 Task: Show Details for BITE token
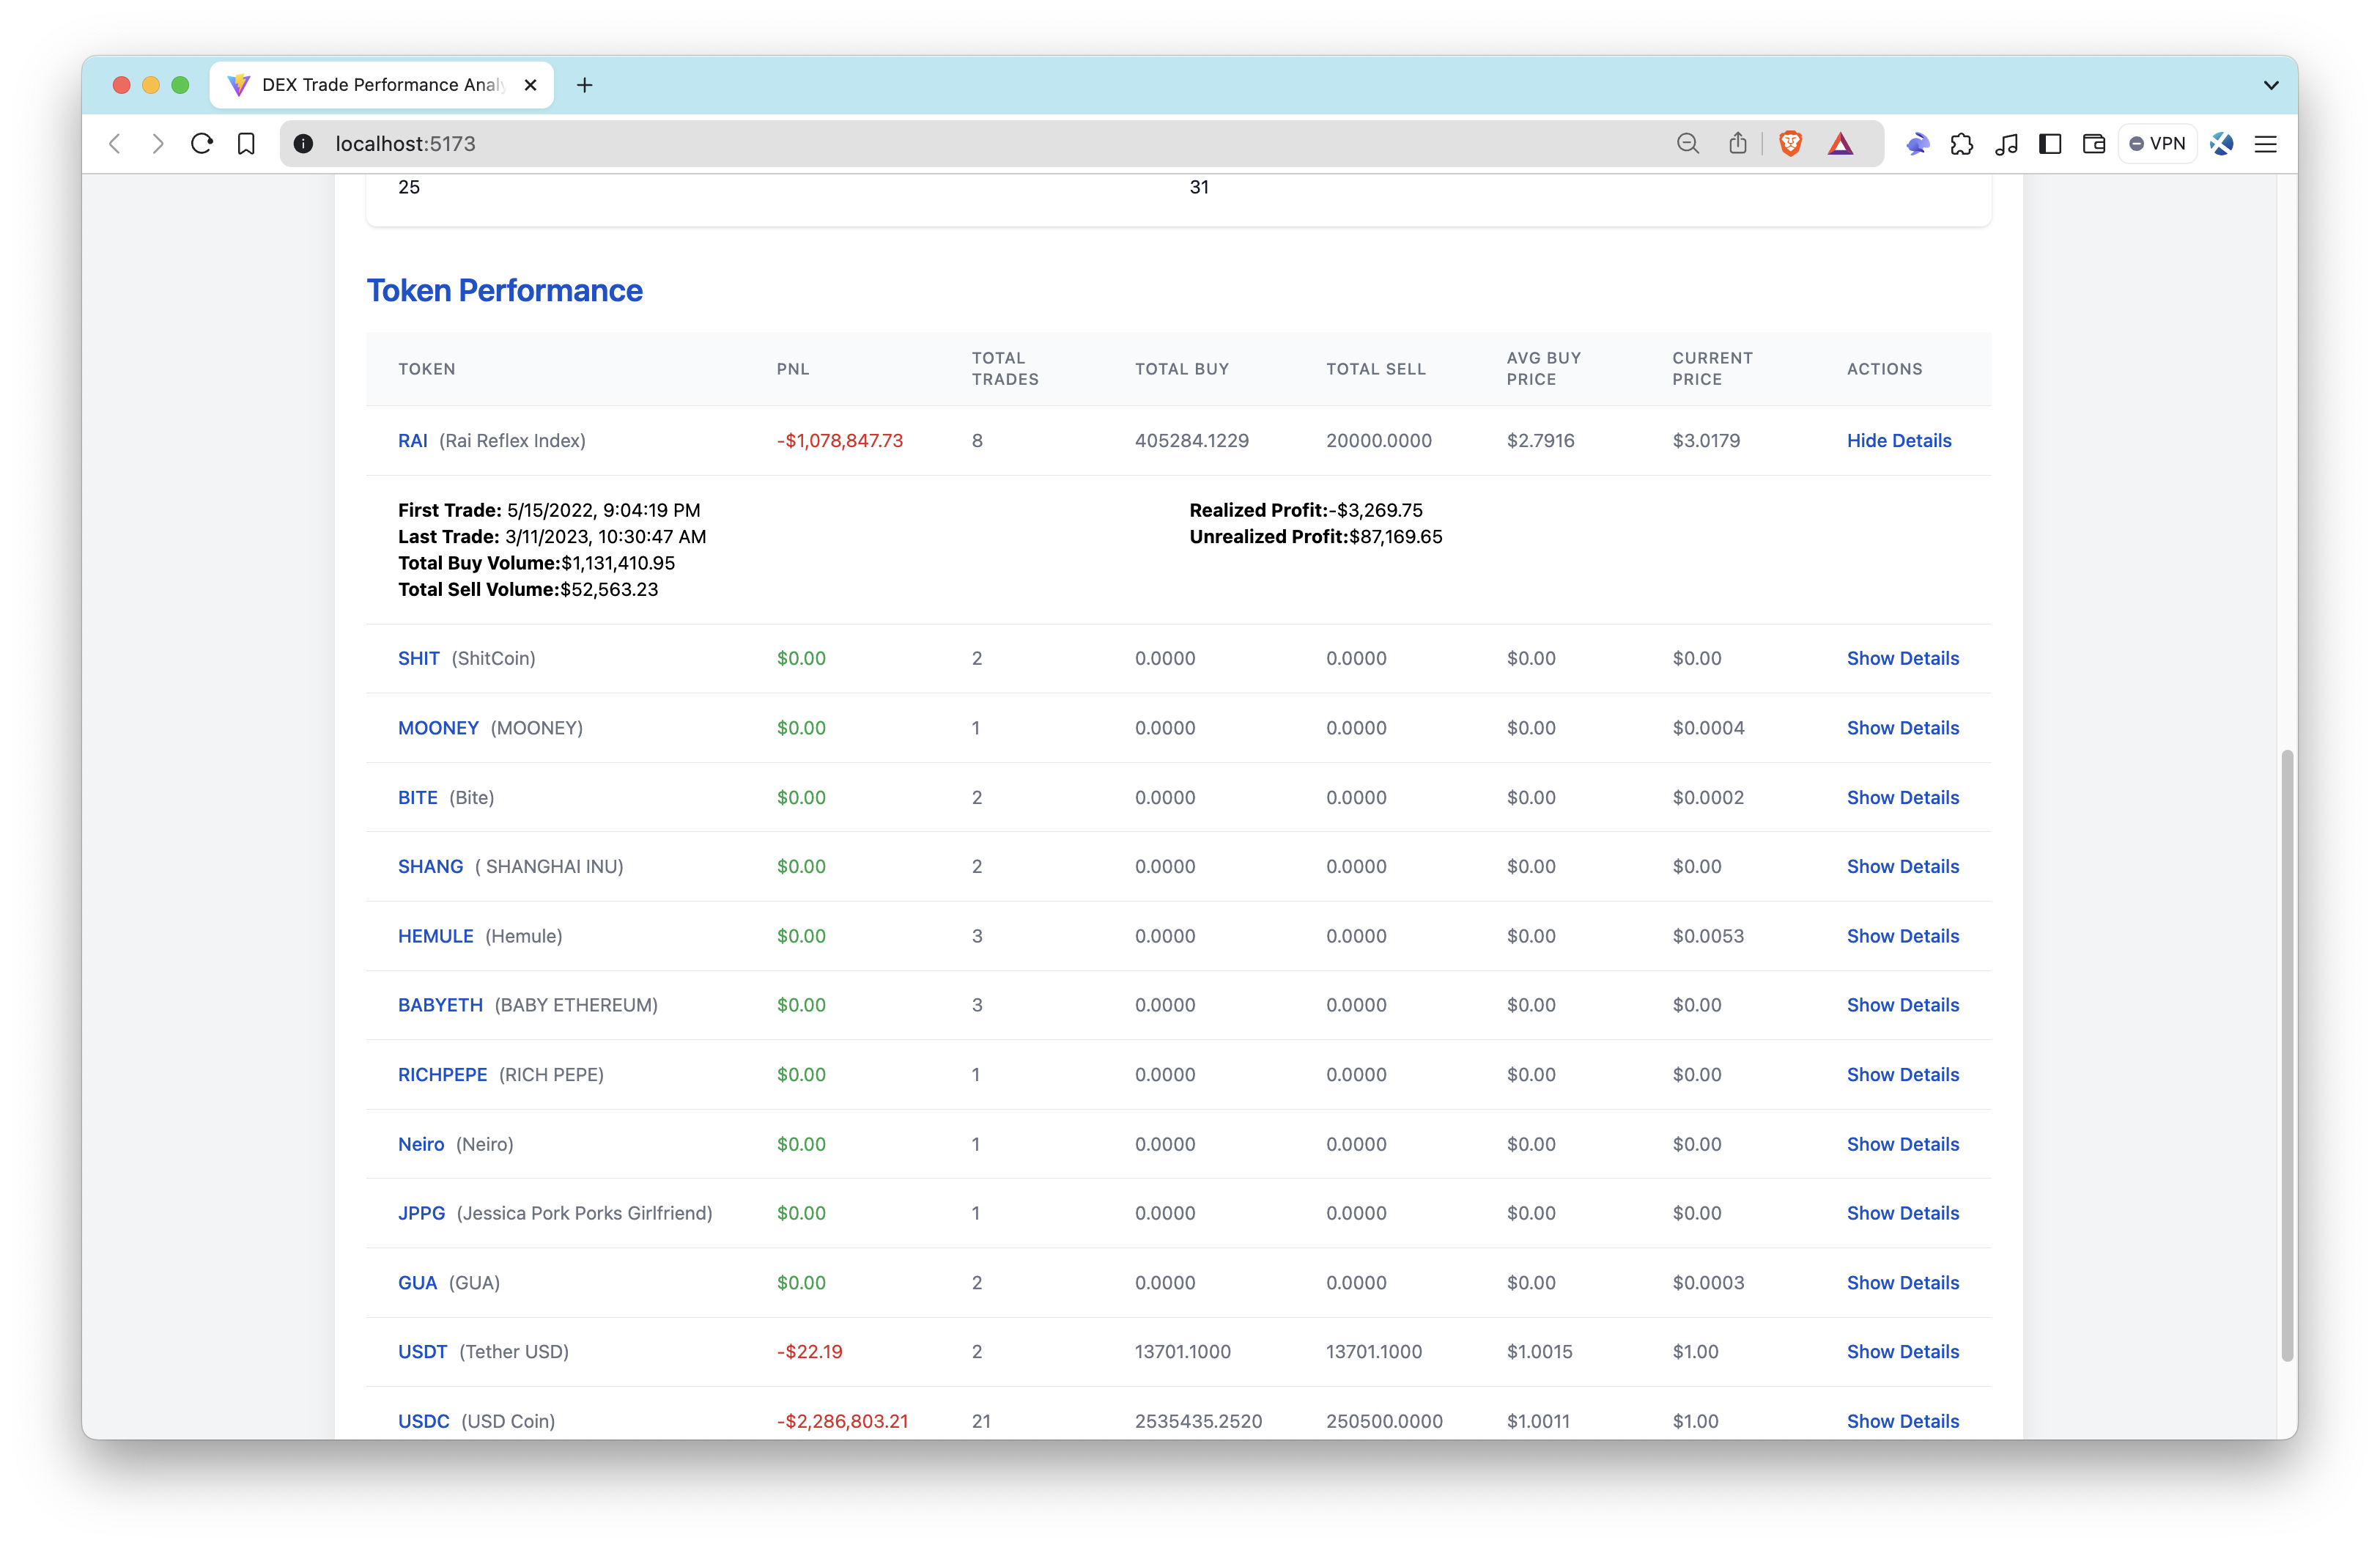[x=1903, y=797]
